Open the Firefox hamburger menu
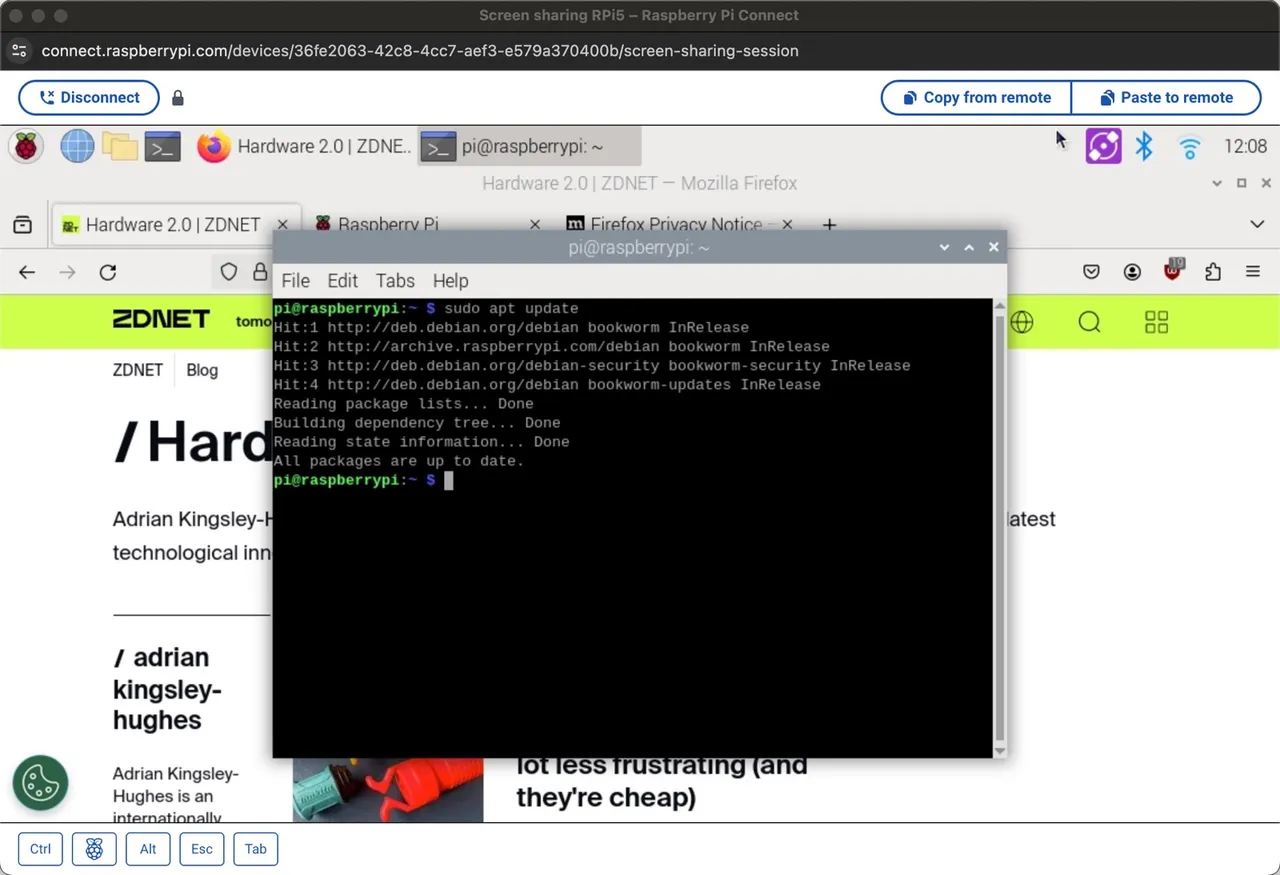Screen dimensions: 1280x875 (1253, 272)
